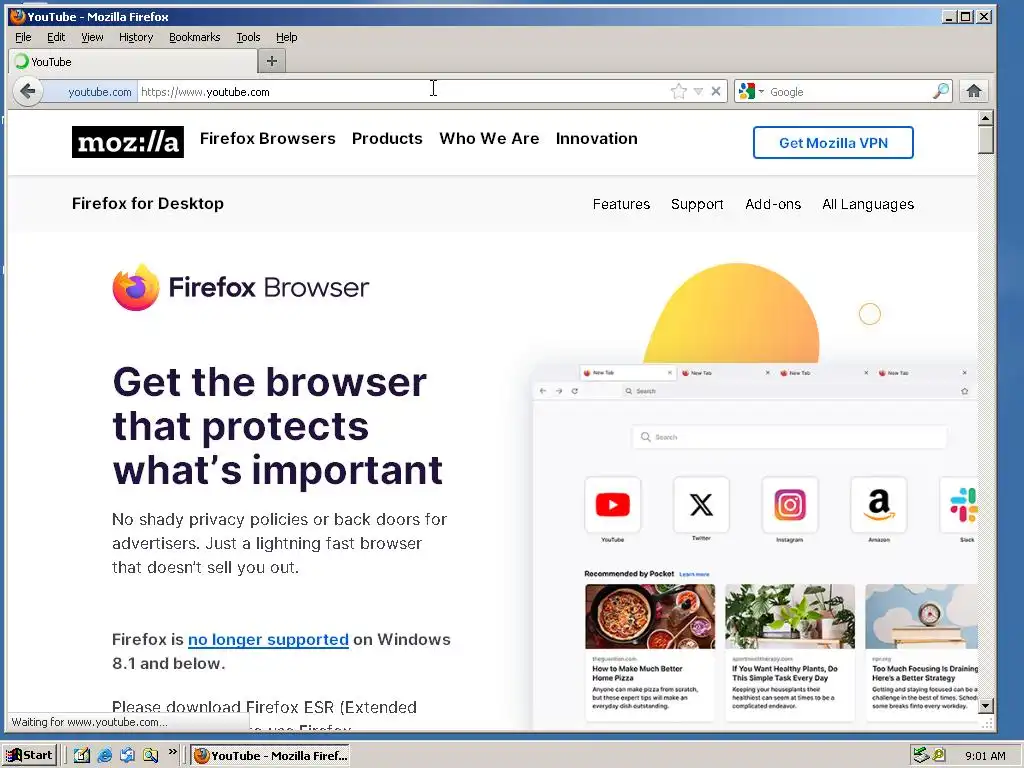Click into the URL address field
The width and height of the screenshot is (1024, 768).
[402, 91]
